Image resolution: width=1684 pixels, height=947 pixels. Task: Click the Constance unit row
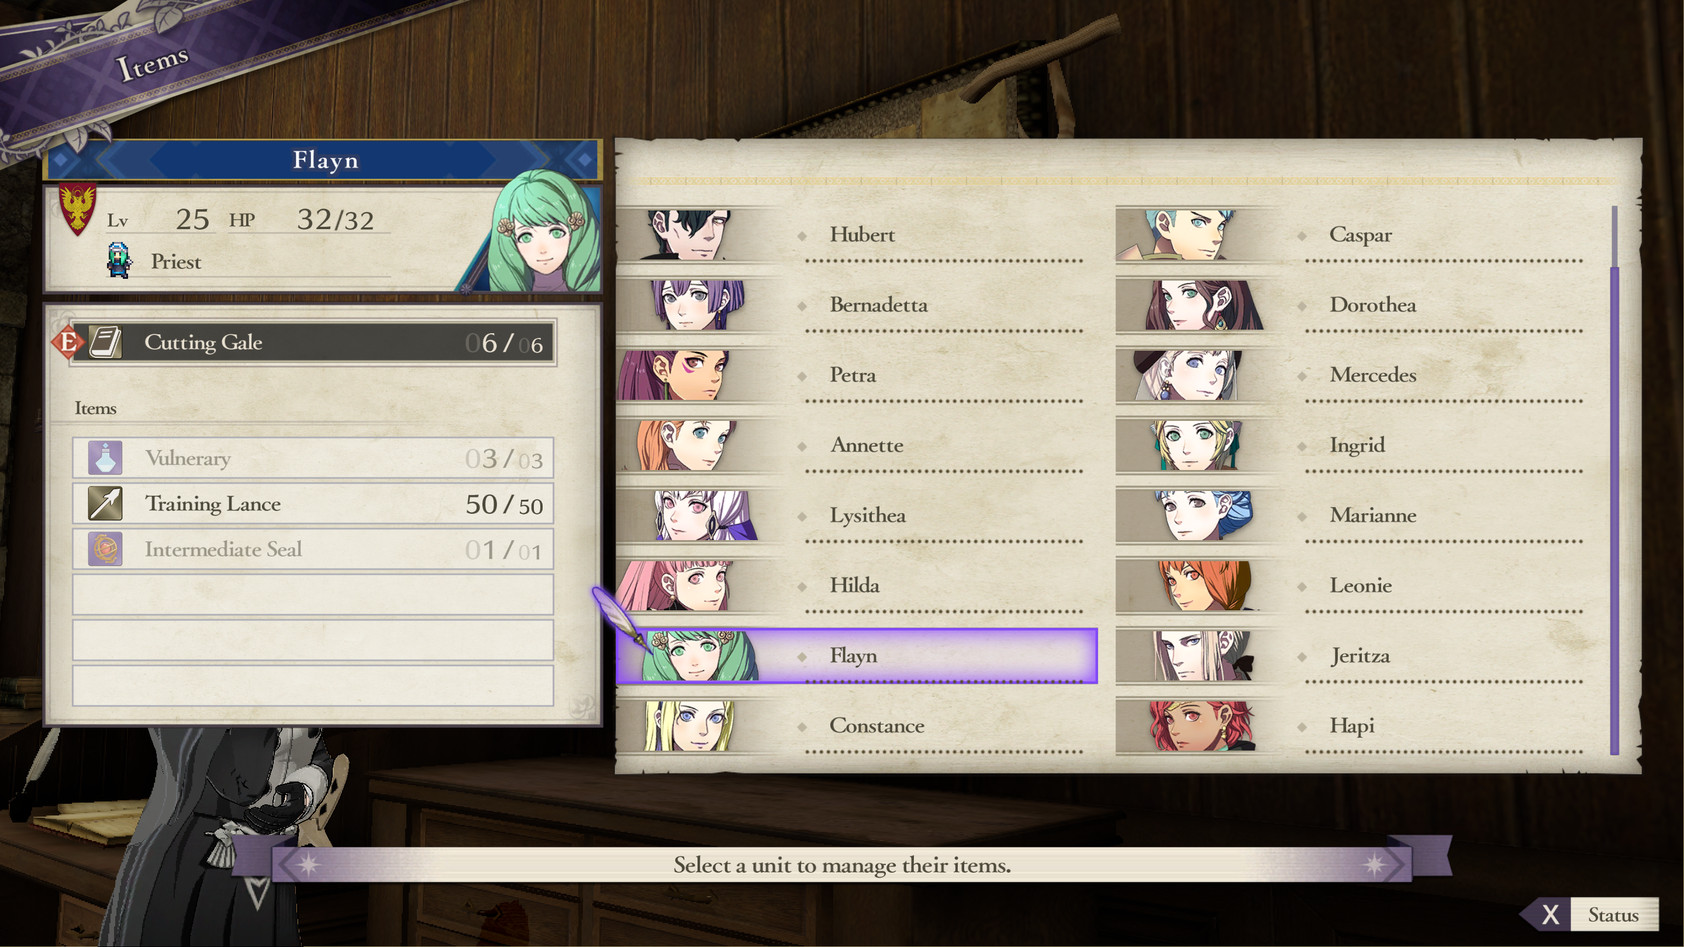877,726
